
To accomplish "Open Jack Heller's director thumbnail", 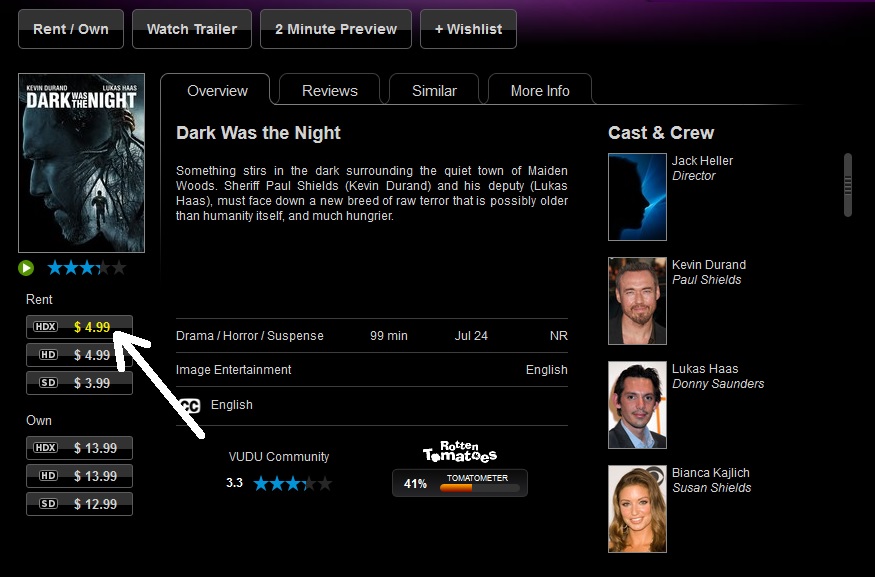I will [x=637, y=197].
